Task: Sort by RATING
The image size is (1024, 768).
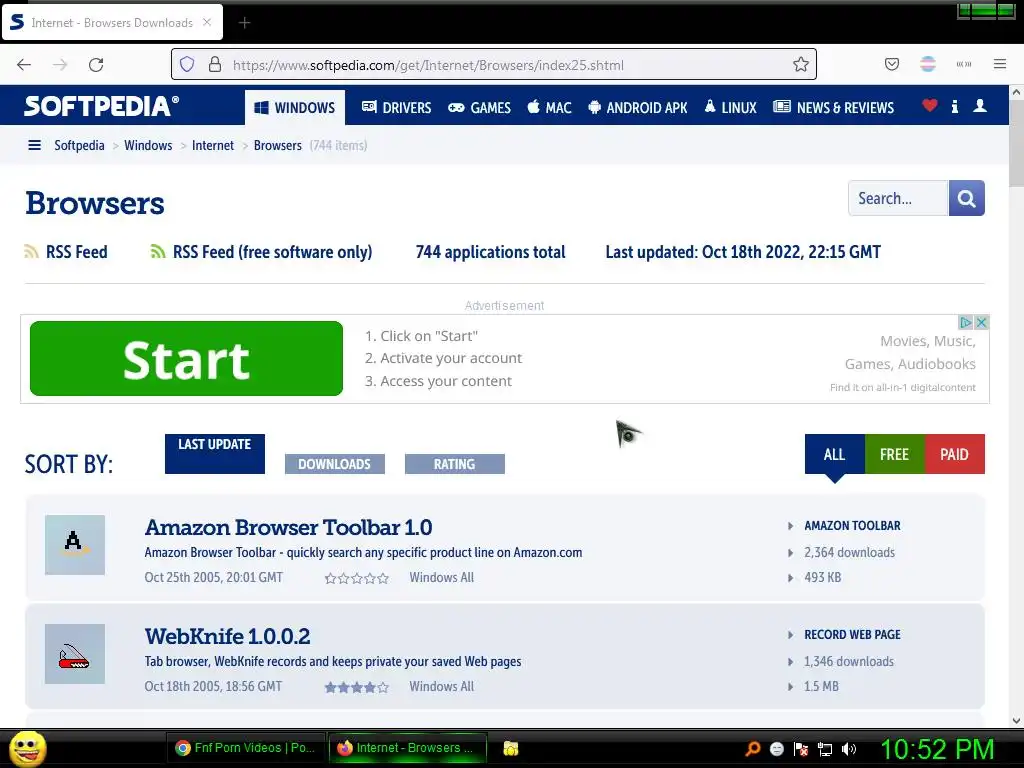Action: point(455,464)
